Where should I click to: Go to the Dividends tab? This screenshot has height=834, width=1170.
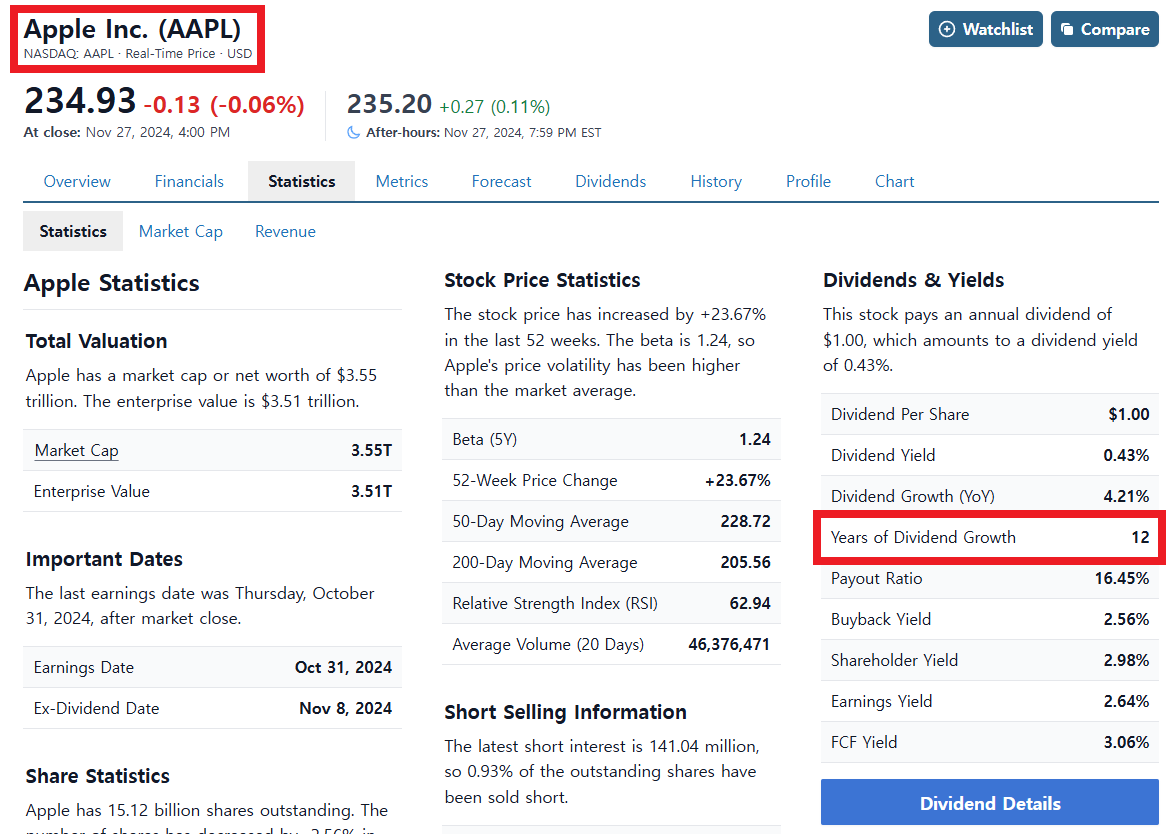pos(610,181)
